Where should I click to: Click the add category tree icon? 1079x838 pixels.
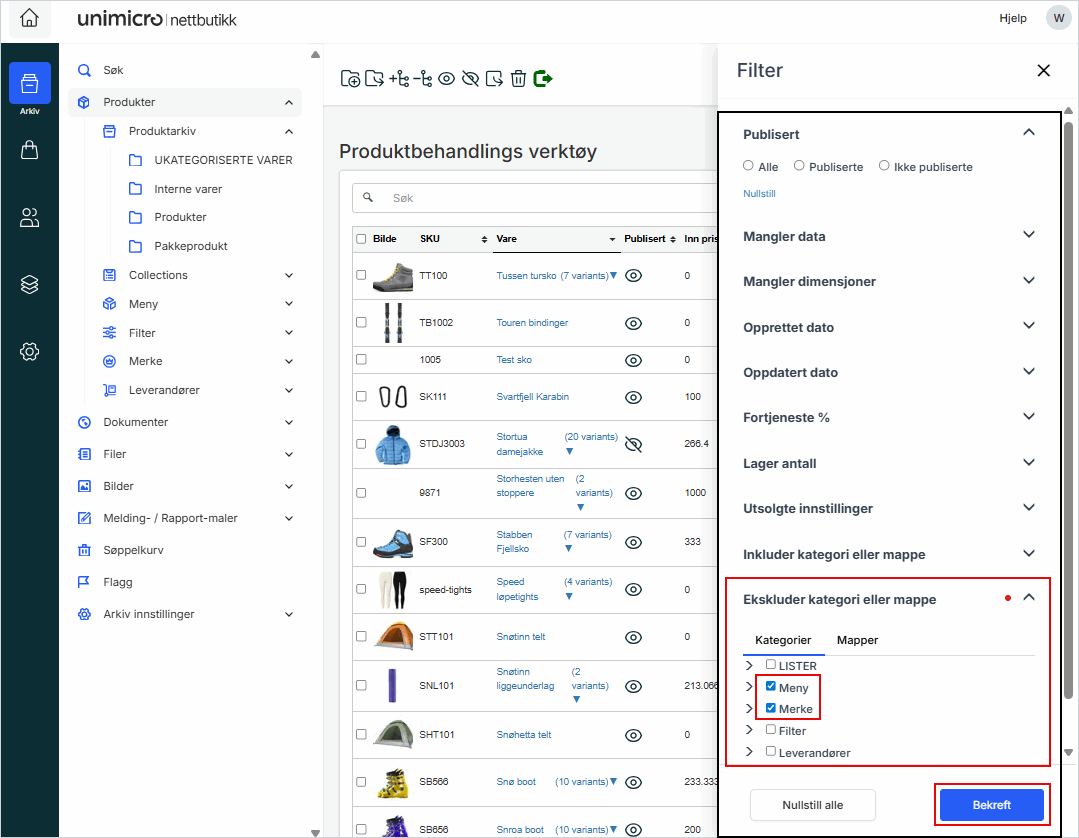tap(399, 79)
